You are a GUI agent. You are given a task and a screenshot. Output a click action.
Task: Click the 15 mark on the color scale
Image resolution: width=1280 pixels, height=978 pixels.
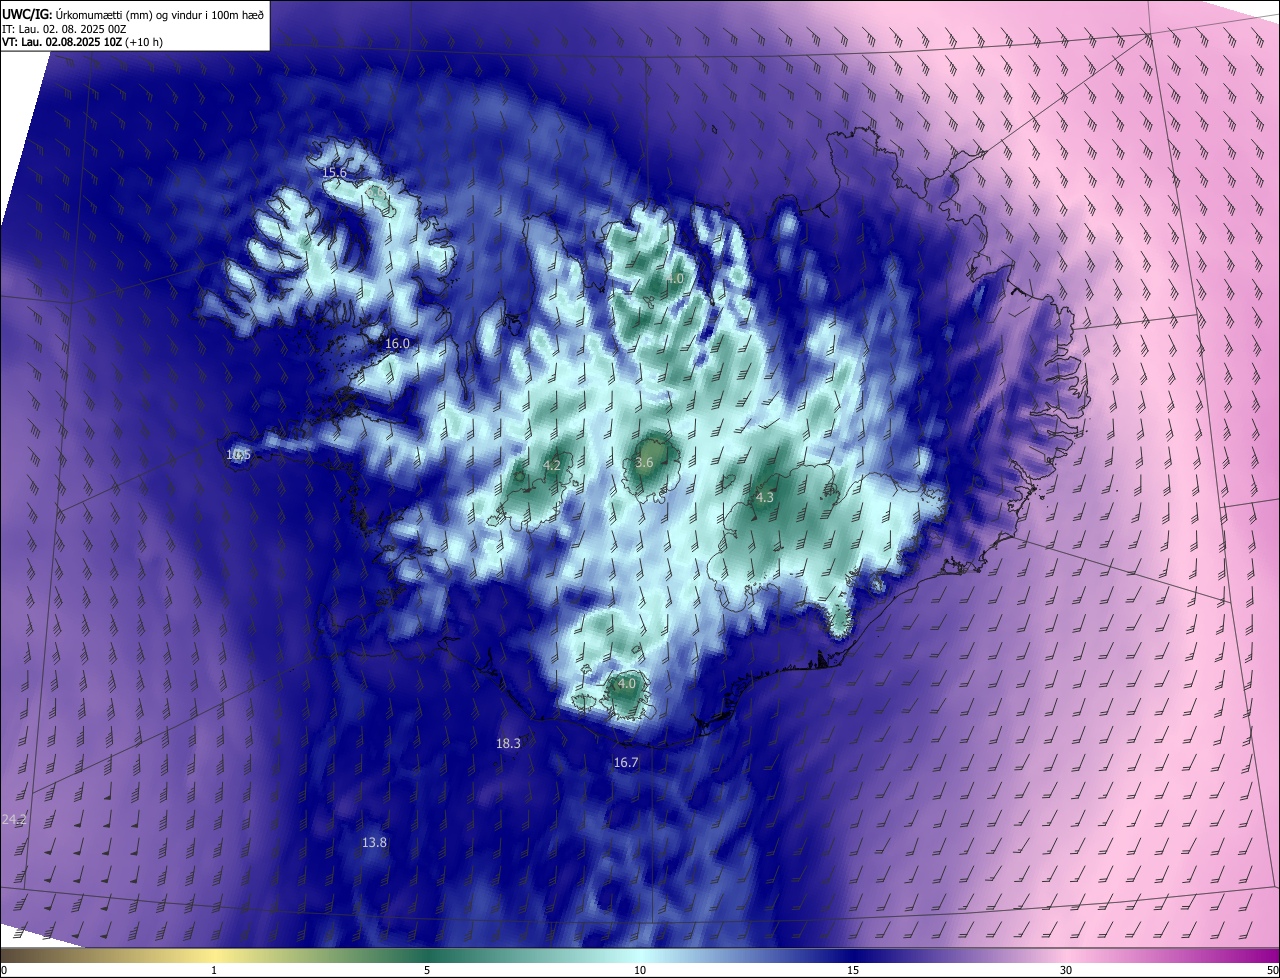[x=853, y=970]
